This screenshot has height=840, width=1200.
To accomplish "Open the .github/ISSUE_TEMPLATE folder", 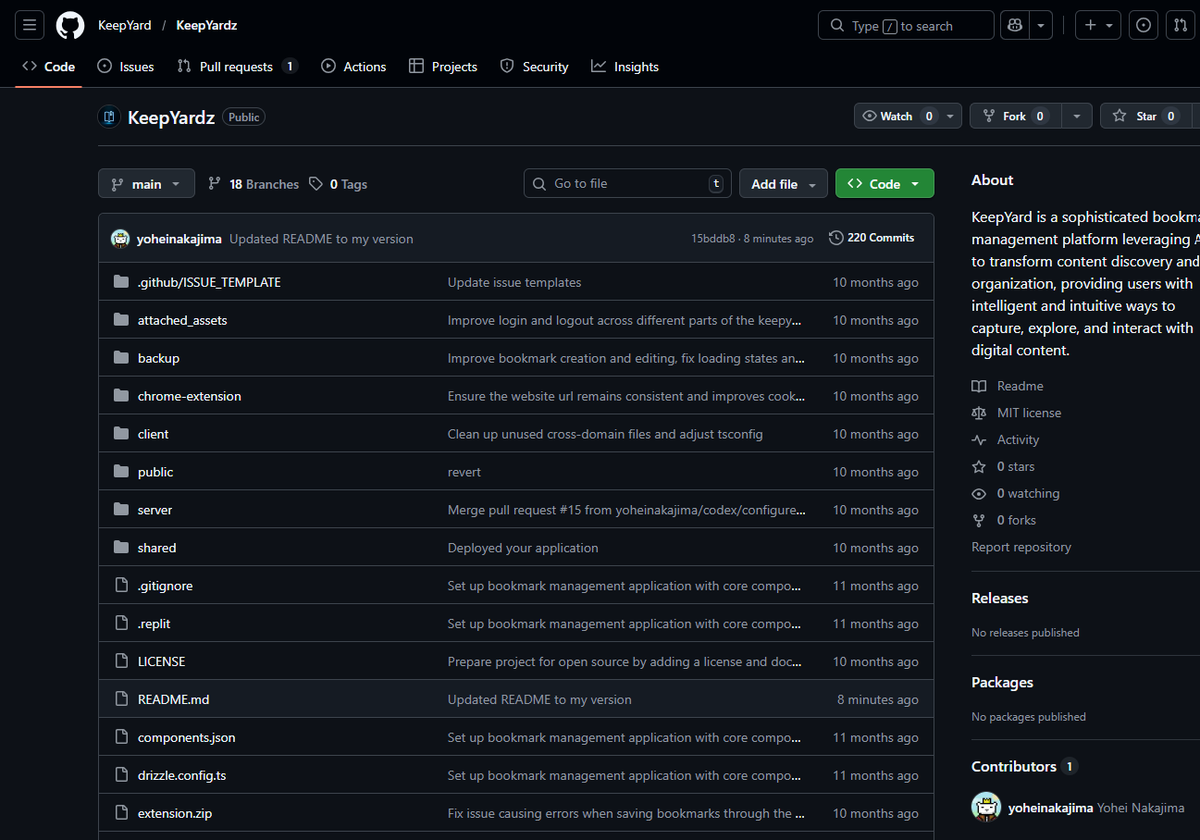I will [209, 283].
